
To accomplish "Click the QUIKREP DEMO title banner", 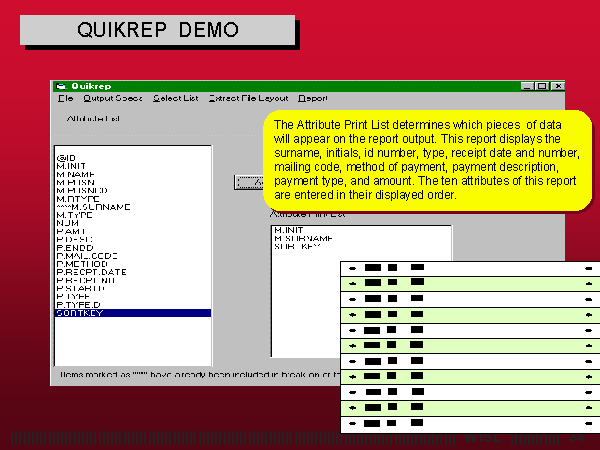I will [158, 29].
